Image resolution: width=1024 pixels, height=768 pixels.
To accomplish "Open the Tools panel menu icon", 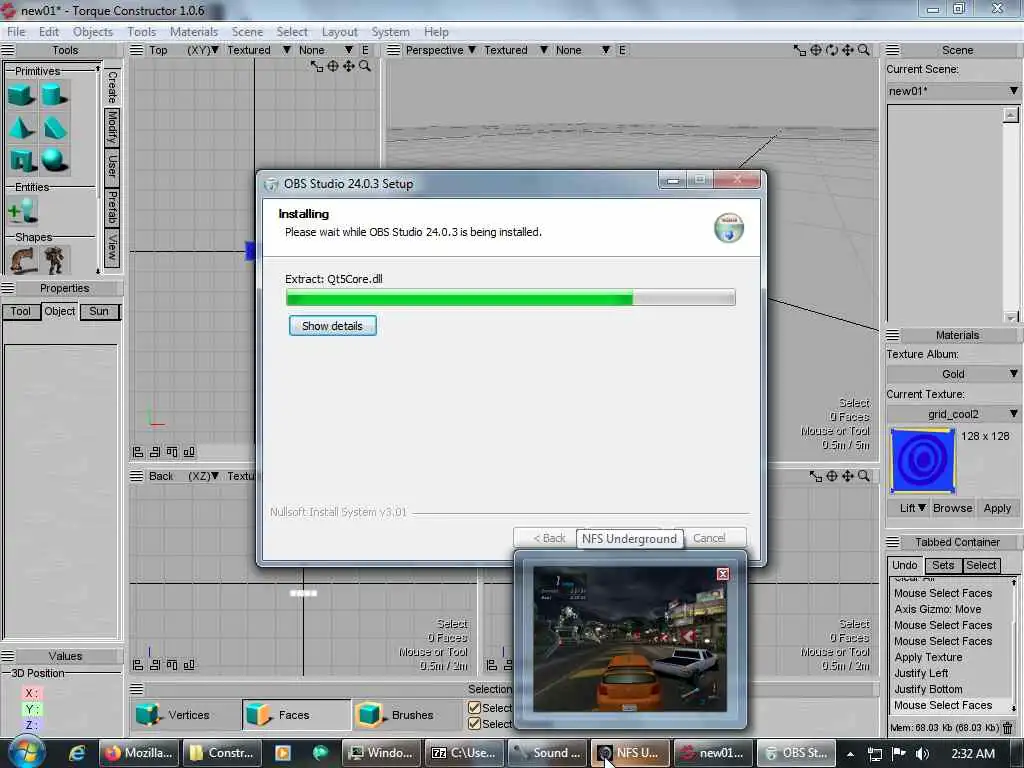I will tap(8, 50).
